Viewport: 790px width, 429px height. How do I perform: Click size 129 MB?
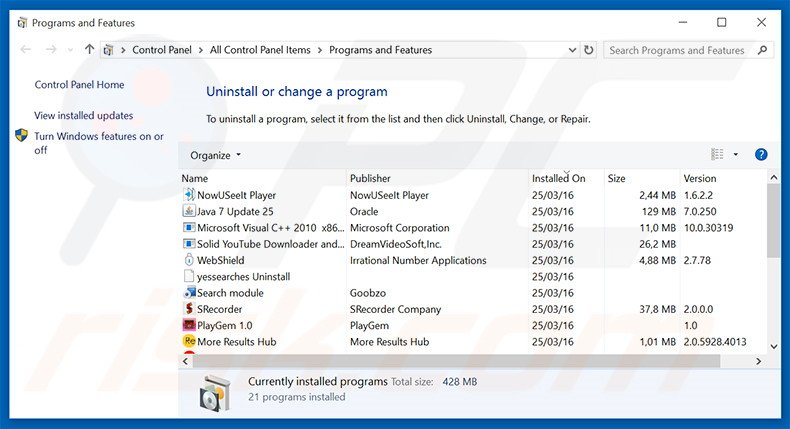(659, 211)
